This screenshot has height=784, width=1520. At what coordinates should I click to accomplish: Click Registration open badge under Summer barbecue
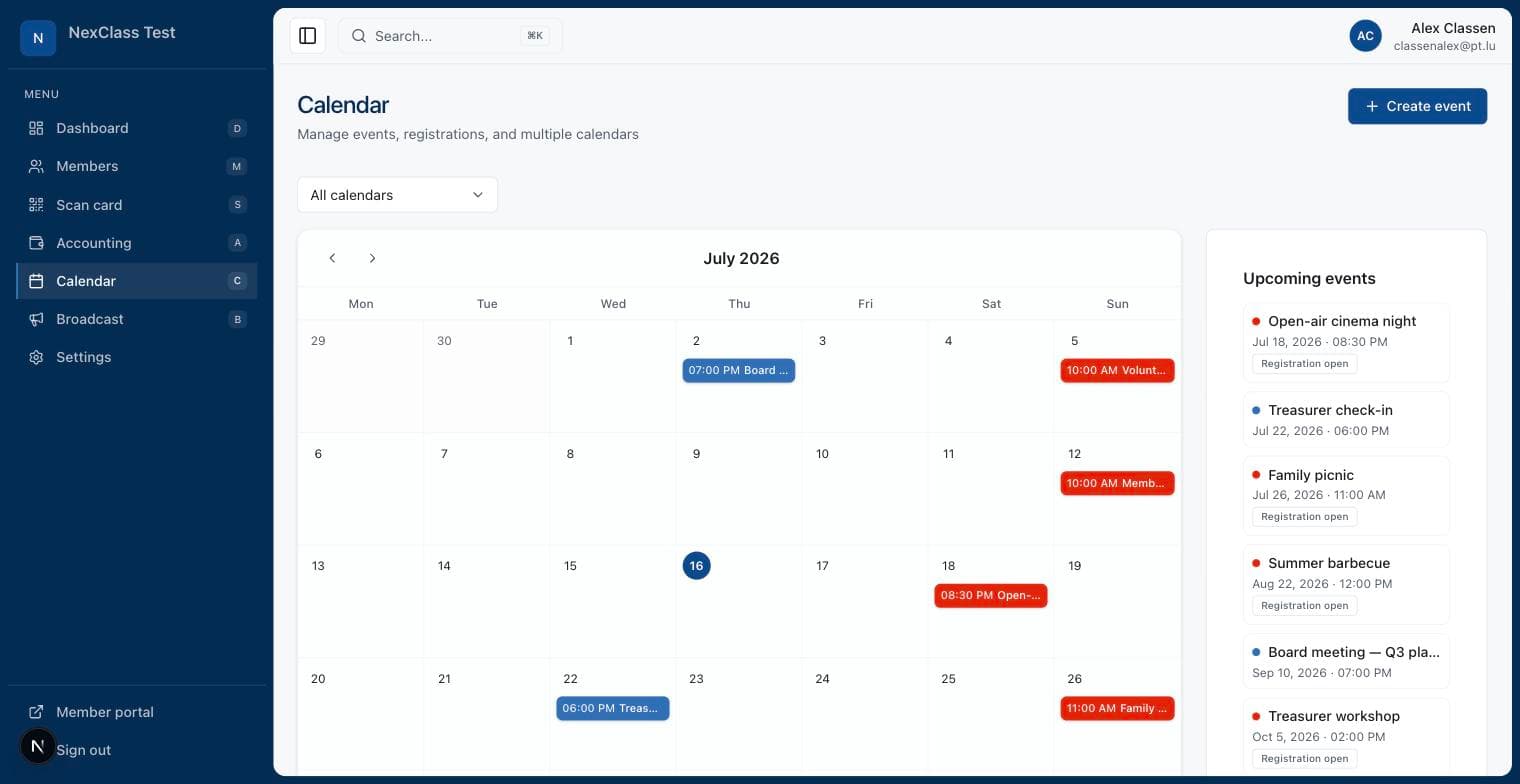(1304, 606)
